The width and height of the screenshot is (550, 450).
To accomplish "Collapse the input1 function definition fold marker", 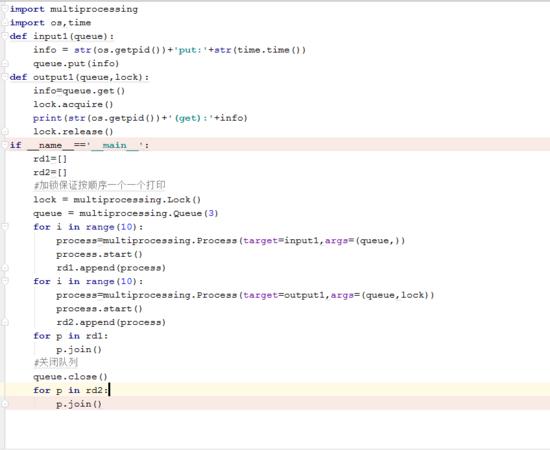I will coord(4,36).
